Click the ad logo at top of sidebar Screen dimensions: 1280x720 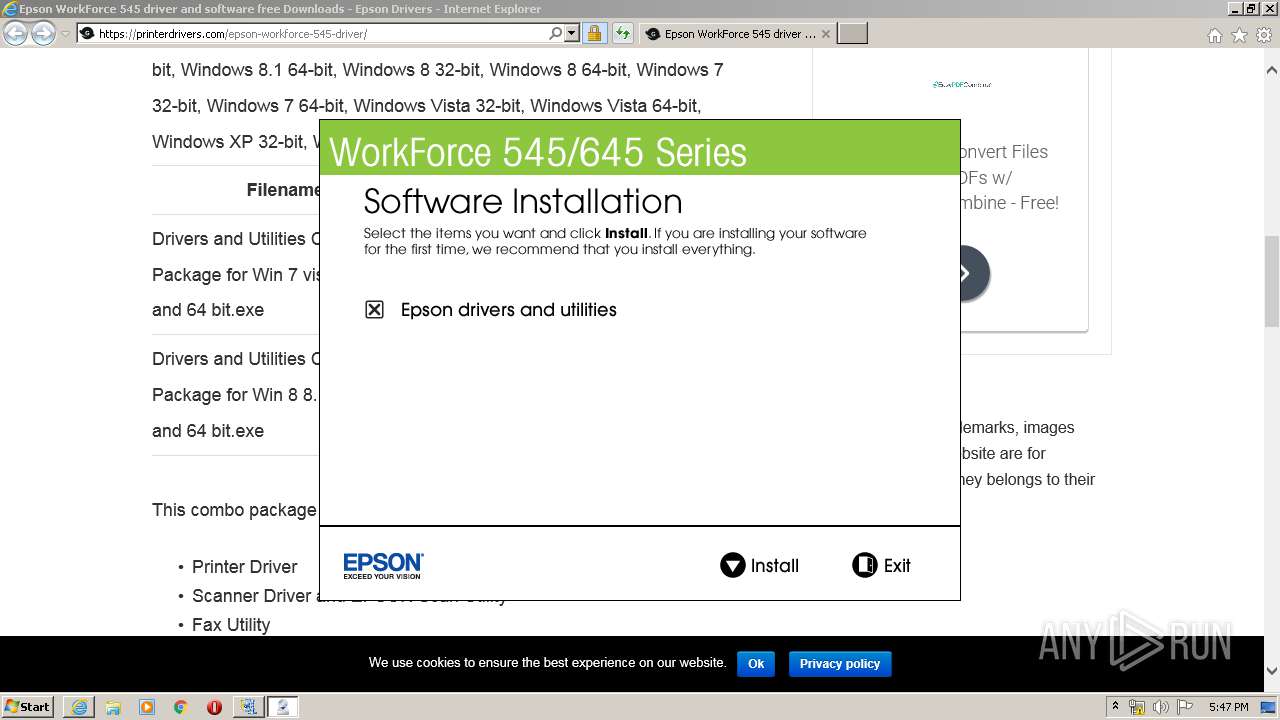tap(962, 84)
